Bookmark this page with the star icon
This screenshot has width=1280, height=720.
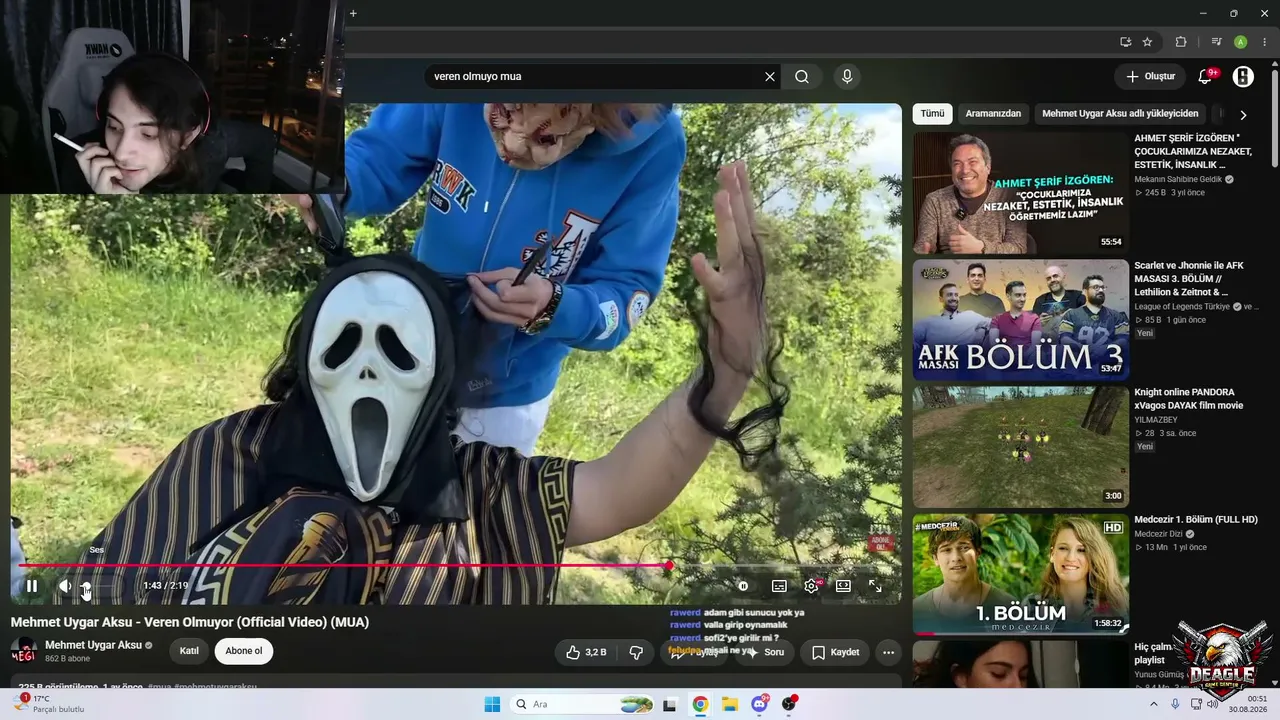click(1147, 42)
